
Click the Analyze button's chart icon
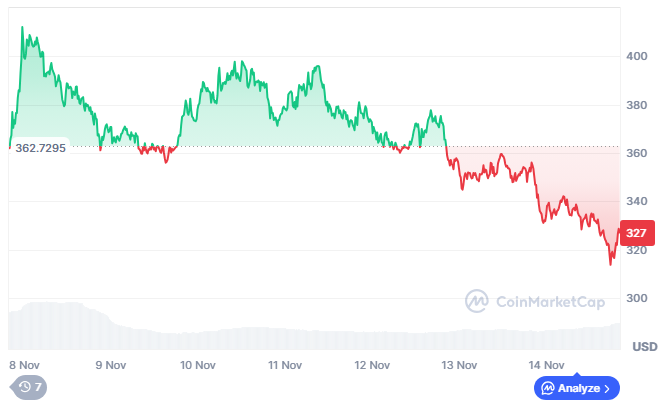click(x=547, y=387)
